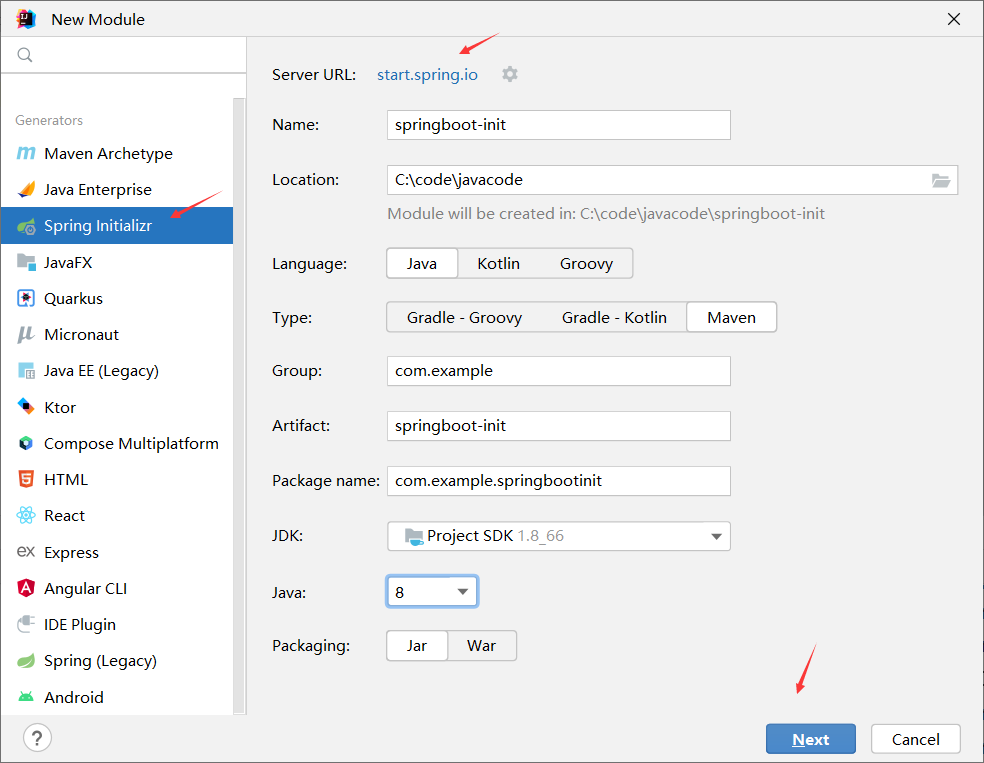Select Micronaut generator
The image size is (984, 763).
click(x=117, y=334)
